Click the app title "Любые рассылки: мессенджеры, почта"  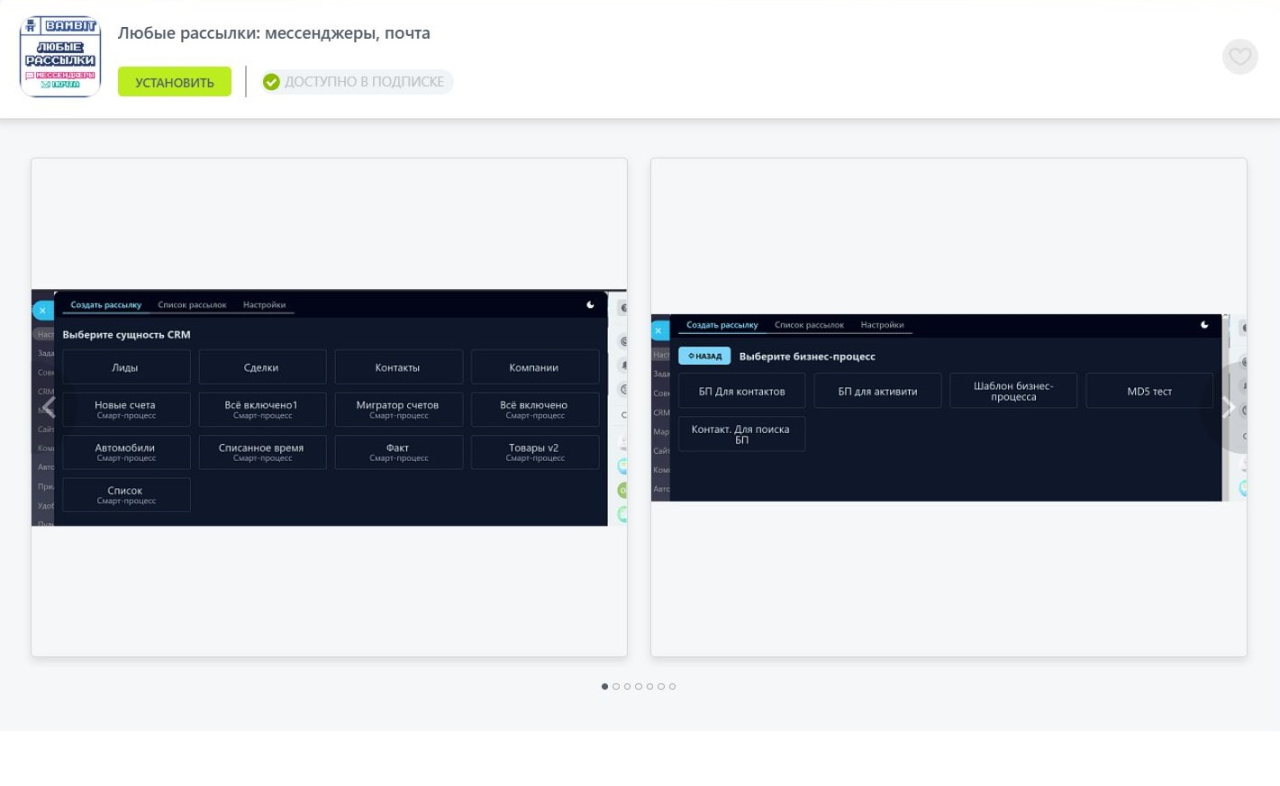(274, 33)
